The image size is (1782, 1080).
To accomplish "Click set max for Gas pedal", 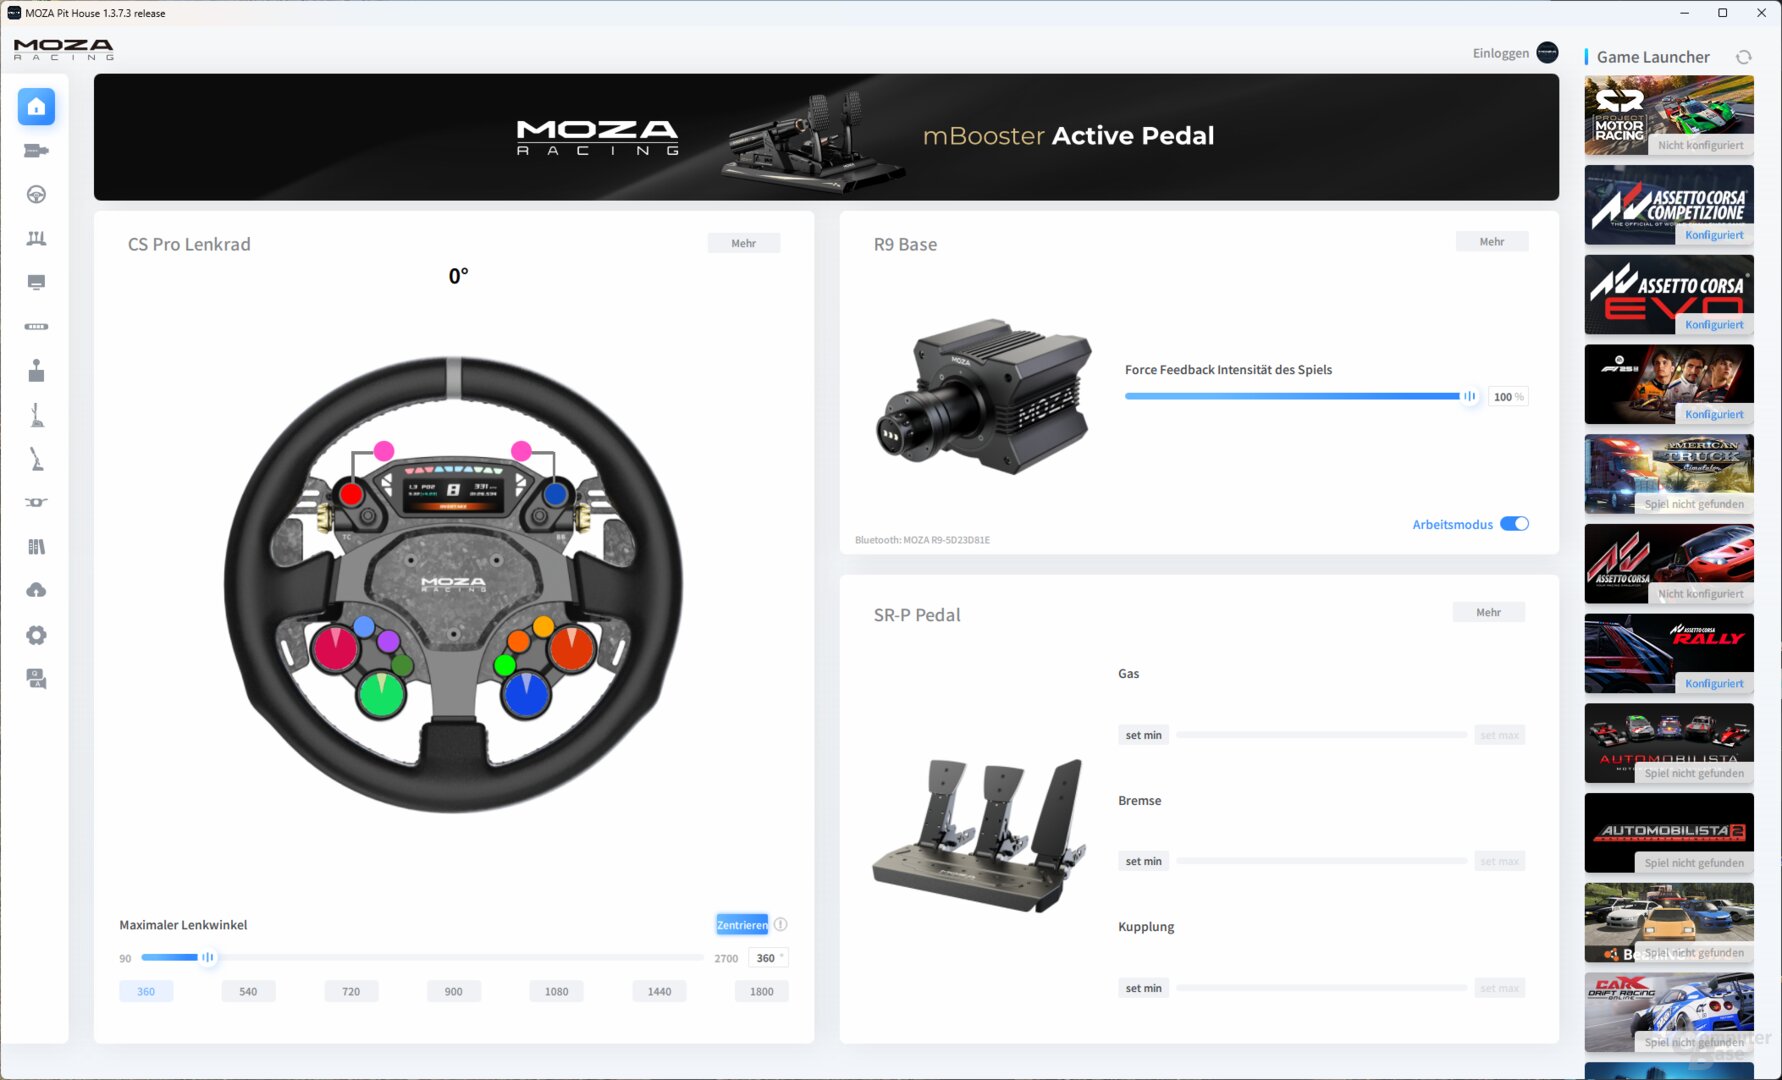I will 1499,735.
